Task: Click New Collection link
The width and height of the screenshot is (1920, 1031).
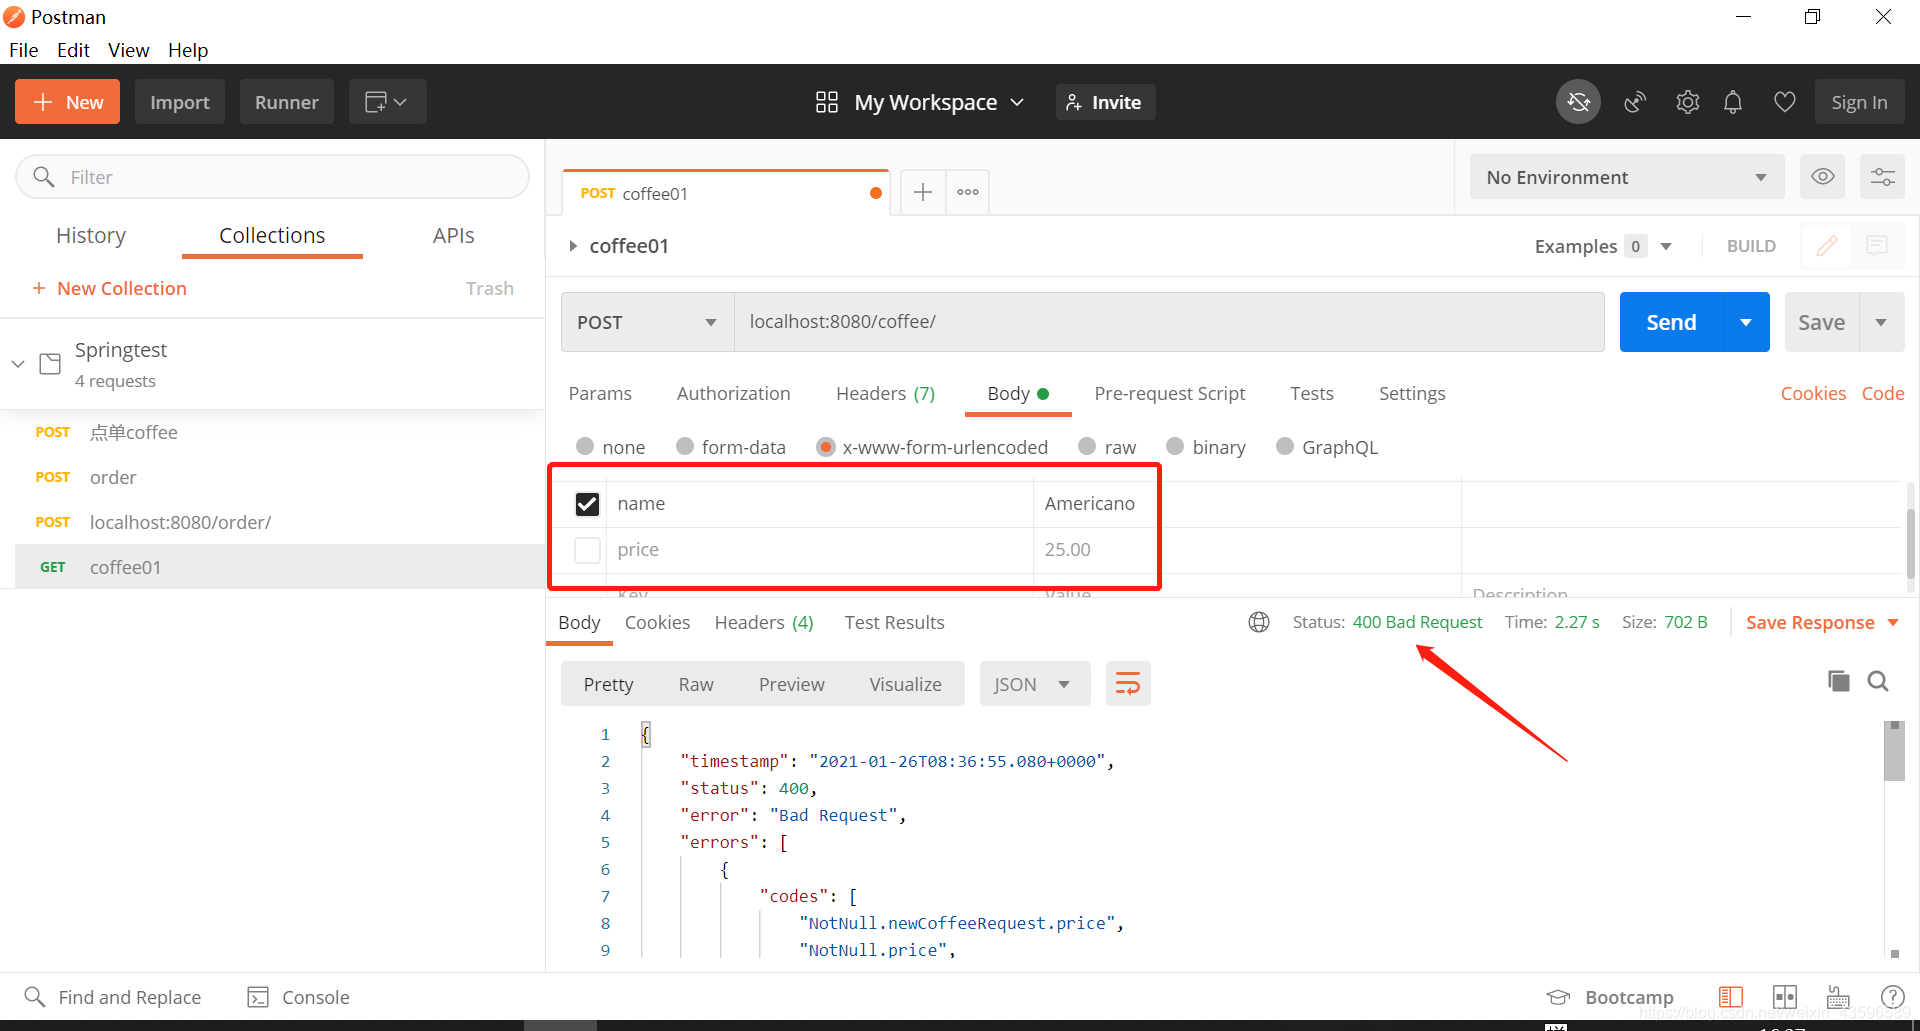Action: point(110,288)
